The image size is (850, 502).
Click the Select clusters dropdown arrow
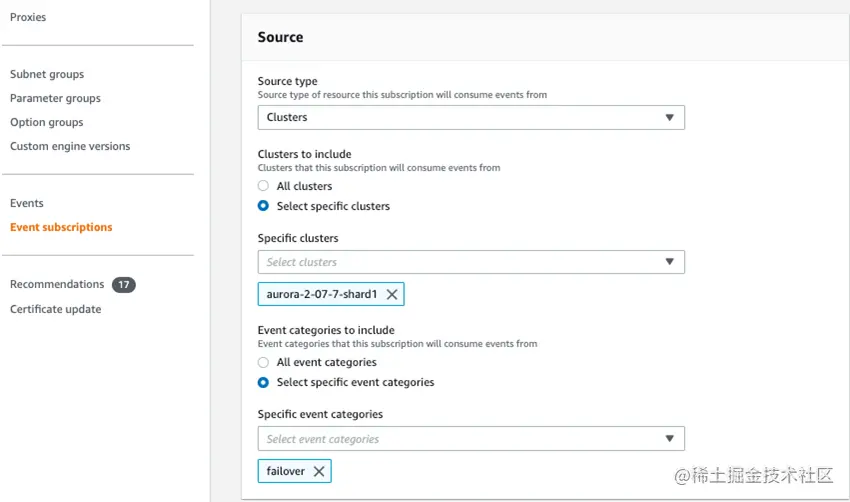[x=670, y=263]
